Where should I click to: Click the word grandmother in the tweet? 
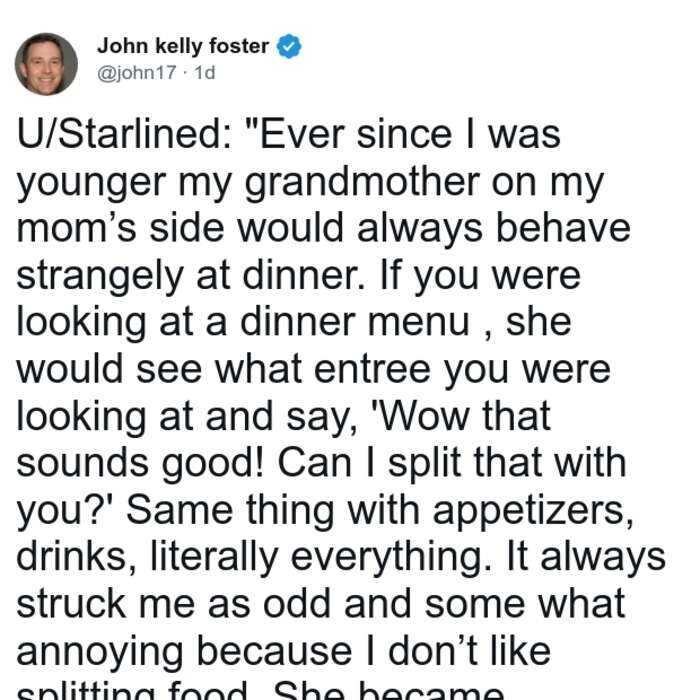click(362, 183)
